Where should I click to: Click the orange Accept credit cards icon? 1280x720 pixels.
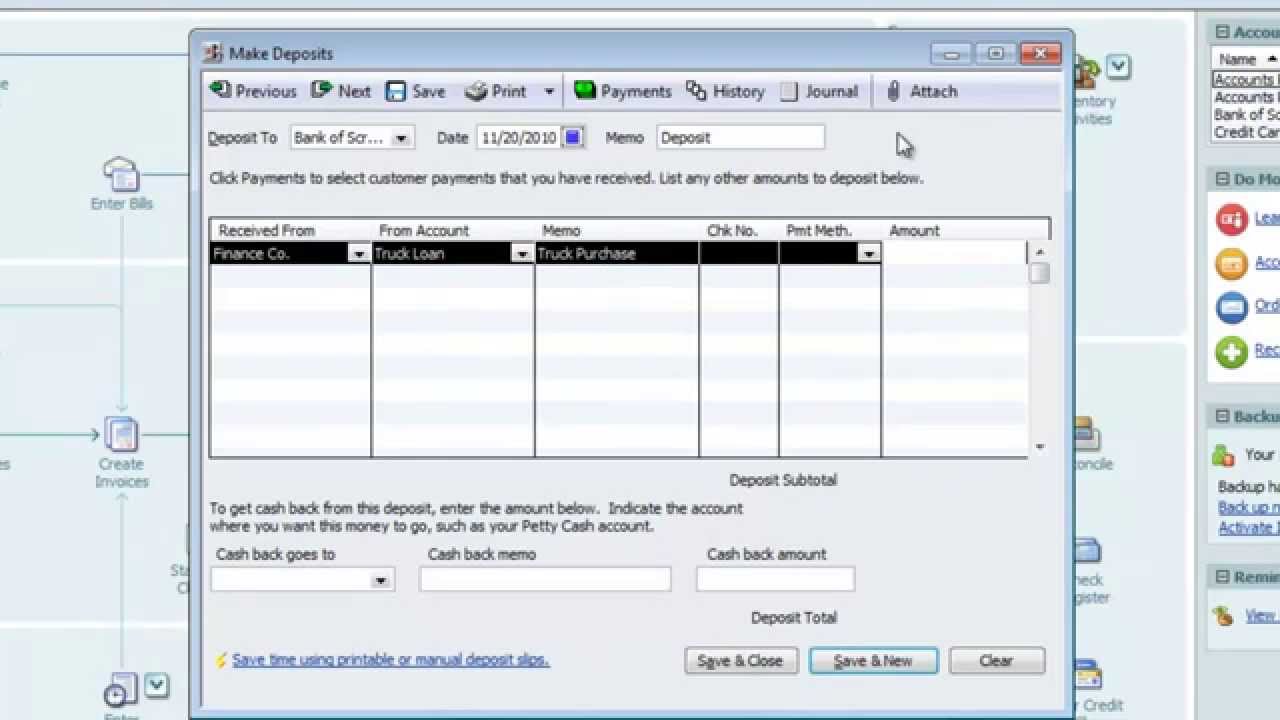pos(1231,263)
